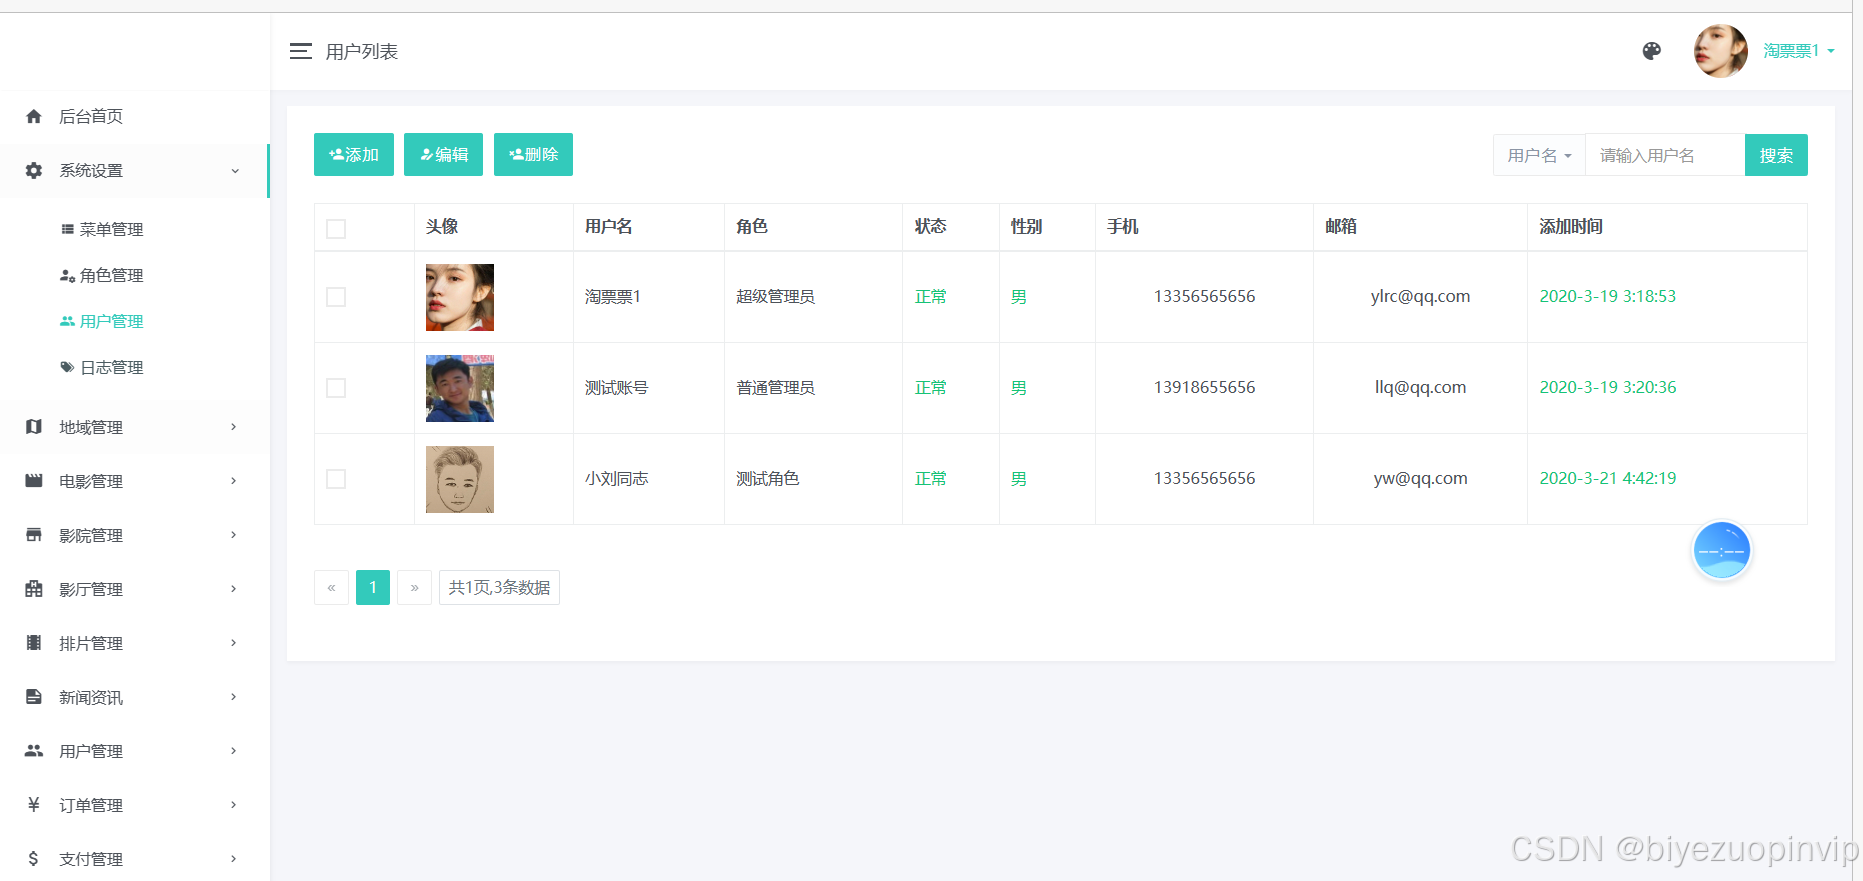Click timestamp 2020-3-19 3:18:53

1607,296
